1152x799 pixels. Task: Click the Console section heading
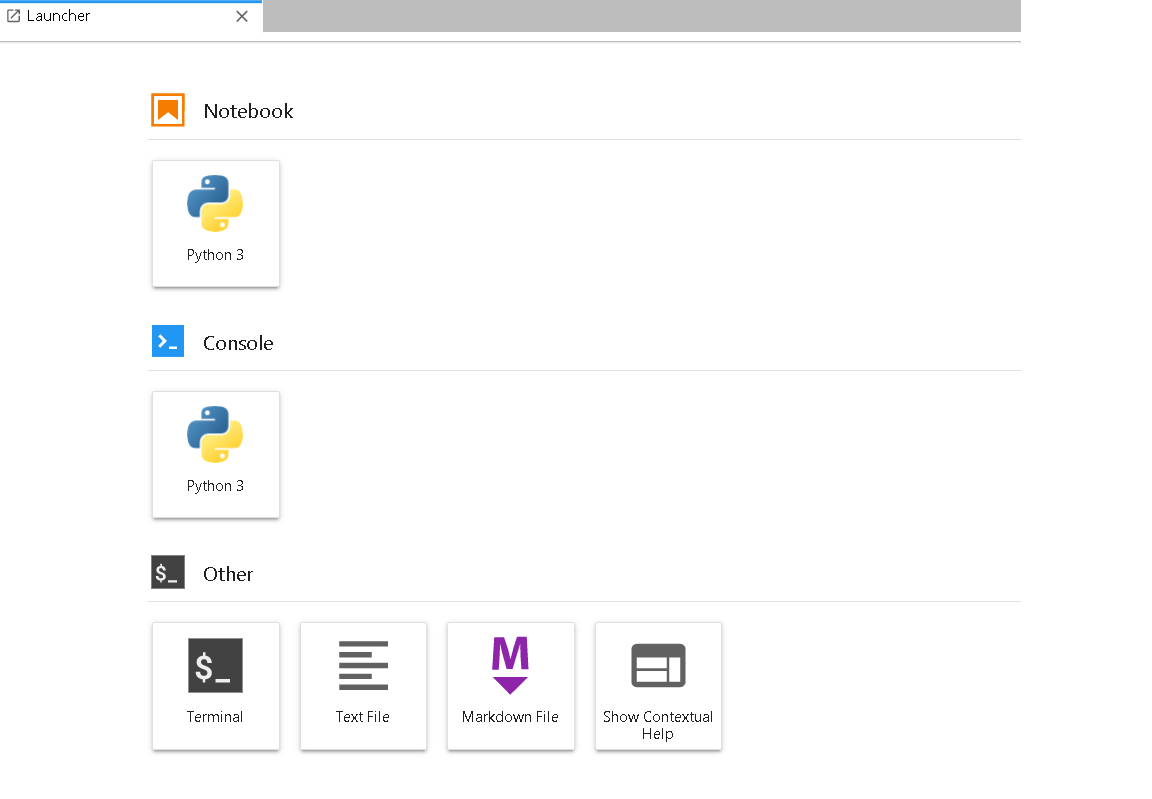[238, 343]
